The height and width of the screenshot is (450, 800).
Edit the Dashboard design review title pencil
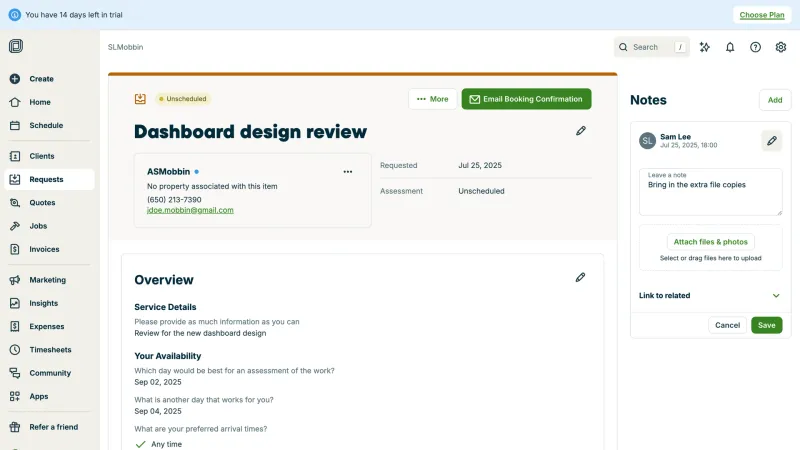coord(581,131)
